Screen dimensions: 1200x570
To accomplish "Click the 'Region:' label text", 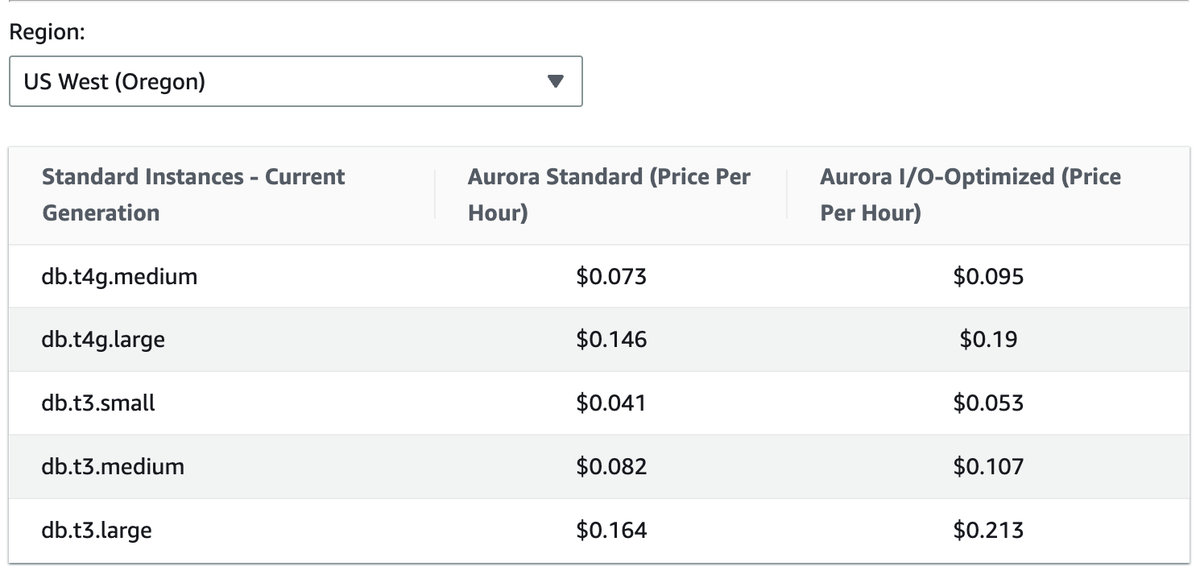I will point(46,31).
